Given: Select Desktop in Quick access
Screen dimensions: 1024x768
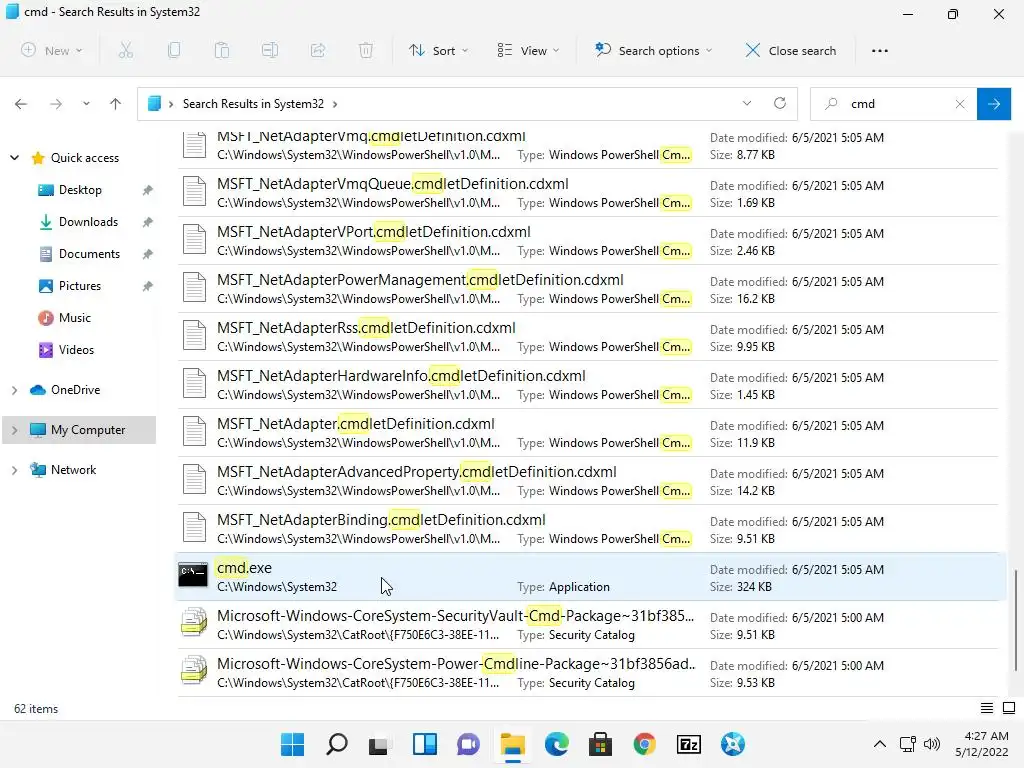Looking at the screenshot, I should 80,189.
